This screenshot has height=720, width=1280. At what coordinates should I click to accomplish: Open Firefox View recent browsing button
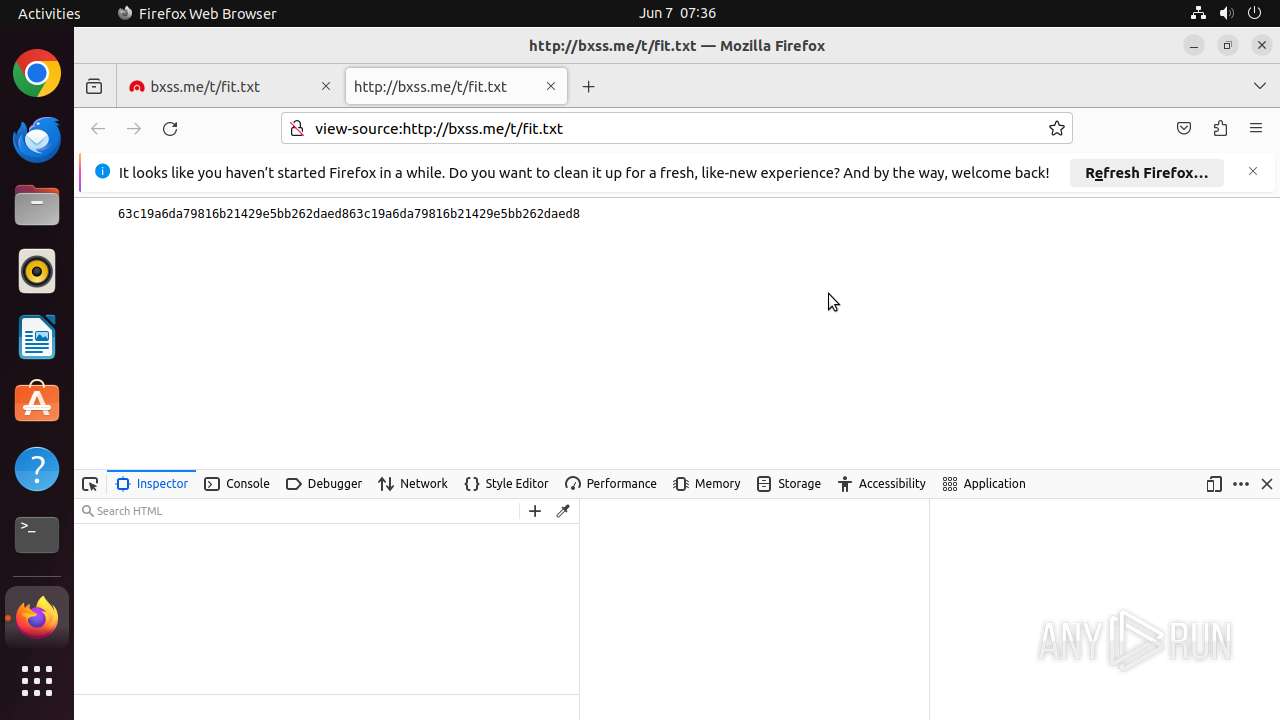[x=94, y=87]
